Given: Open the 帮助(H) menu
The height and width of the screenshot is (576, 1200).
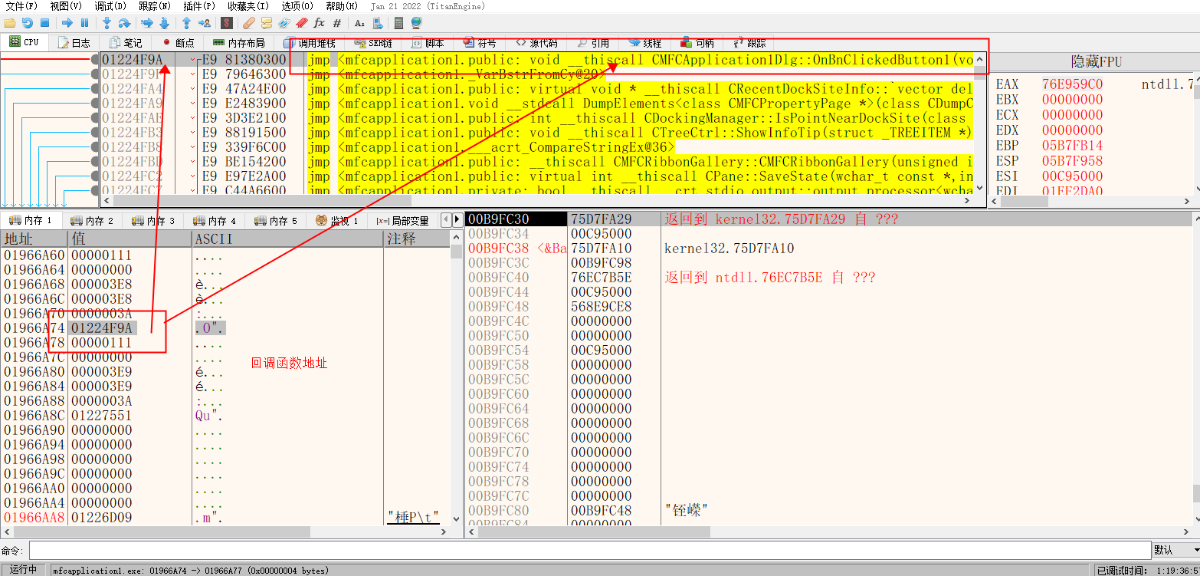Looking at the screenshot, I should (x=342, y=6).
